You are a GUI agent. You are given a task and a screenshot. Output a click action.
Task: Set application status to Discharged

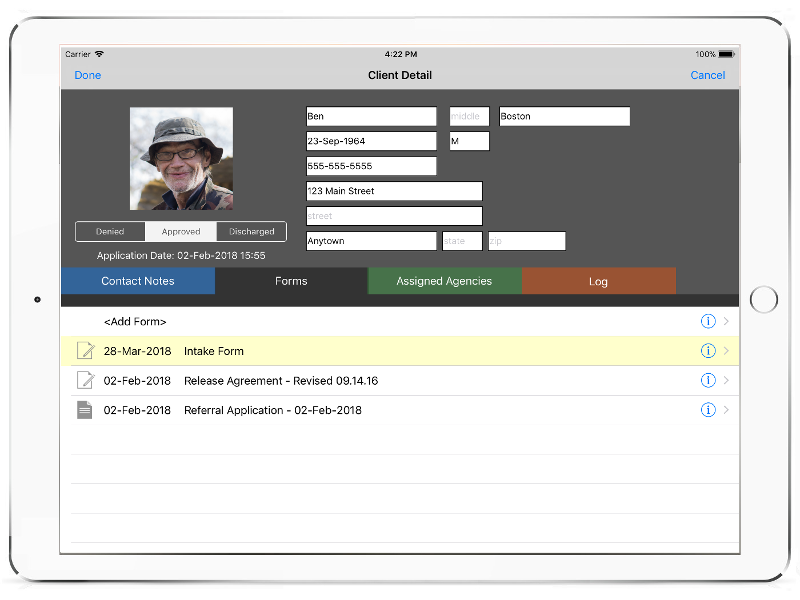tap(251, 232)
